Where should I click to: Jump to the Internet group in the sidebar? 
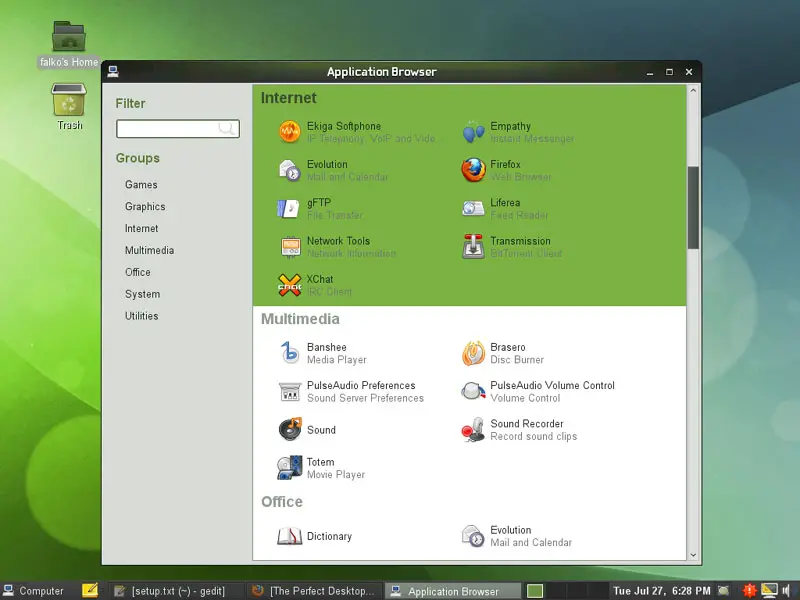141,229
